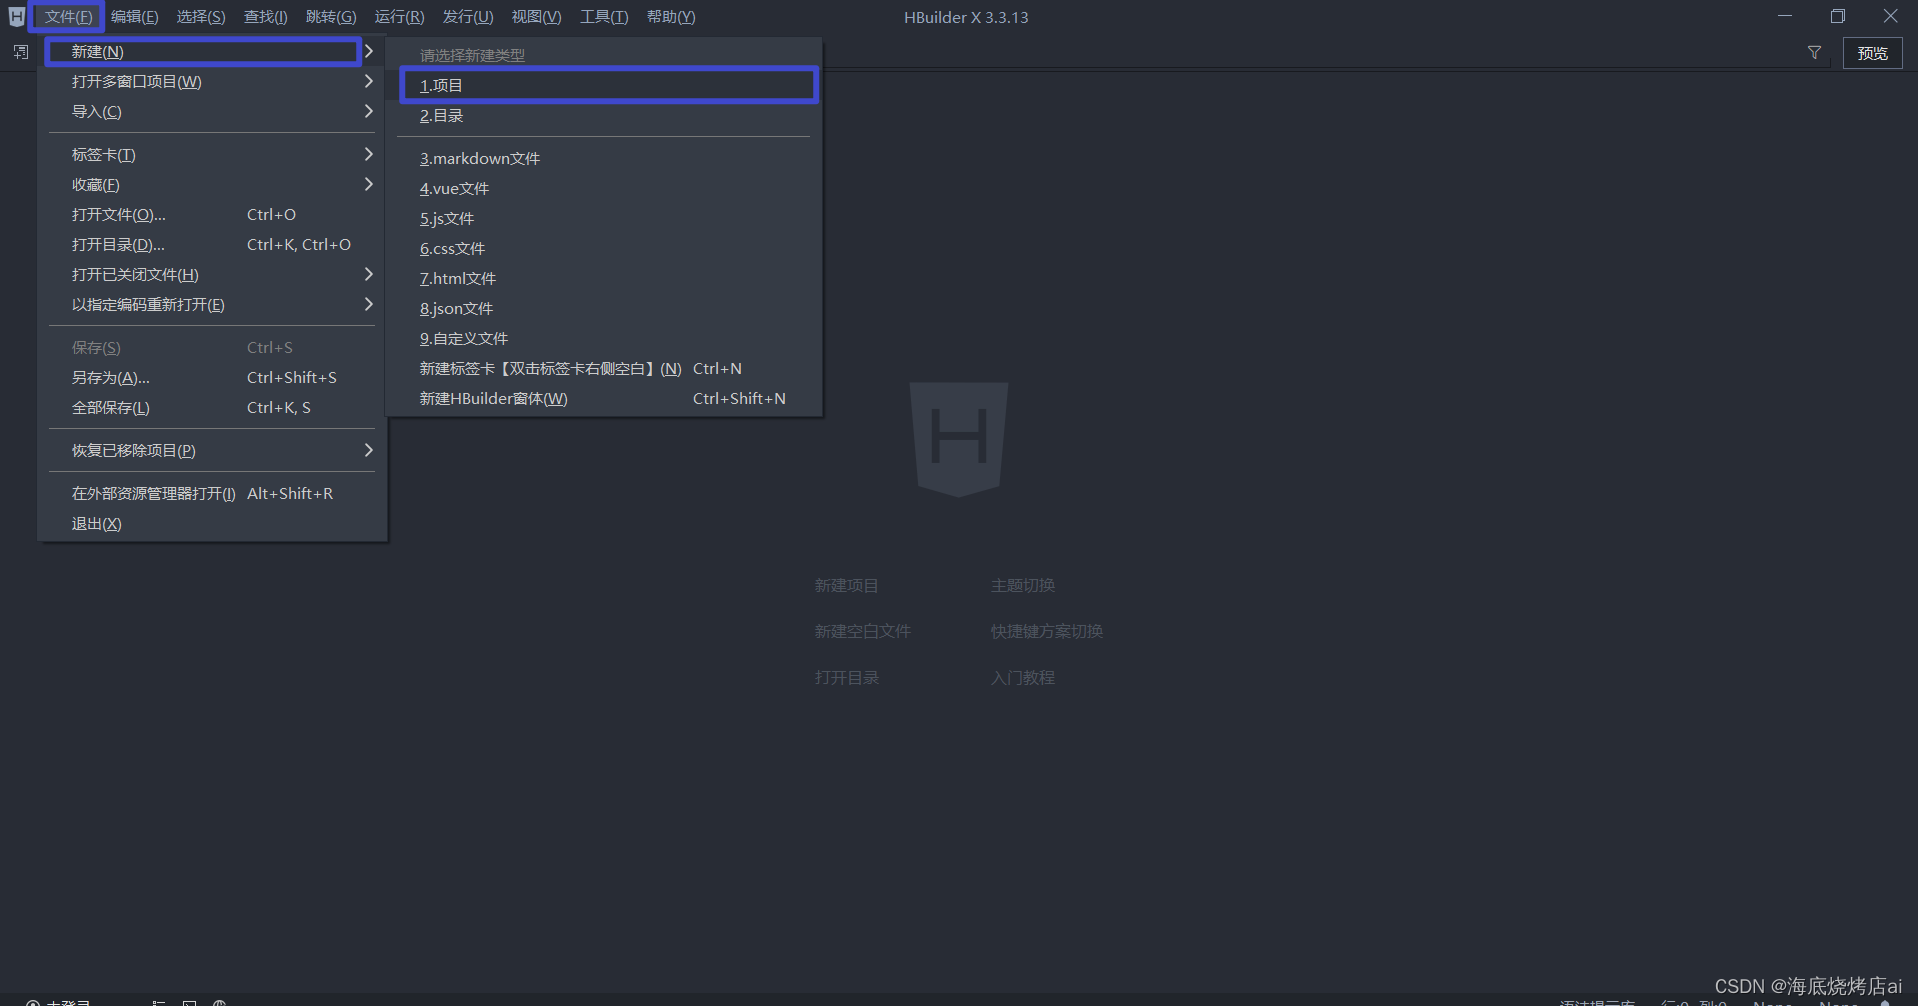1918x1006 pixels.
Task: Select 退出(X) to quit HBuilder X
Action: click(x=212, y=523)
